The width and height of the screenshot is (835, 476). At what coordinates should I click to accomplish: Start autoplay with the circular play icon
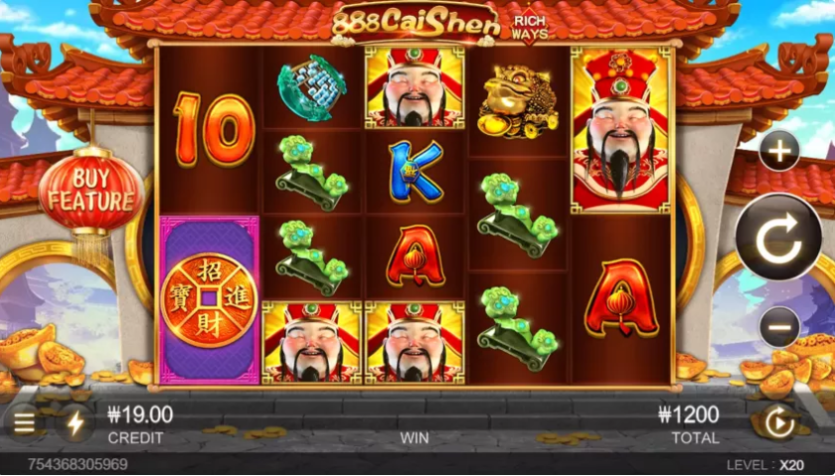[x=779, y=423]
